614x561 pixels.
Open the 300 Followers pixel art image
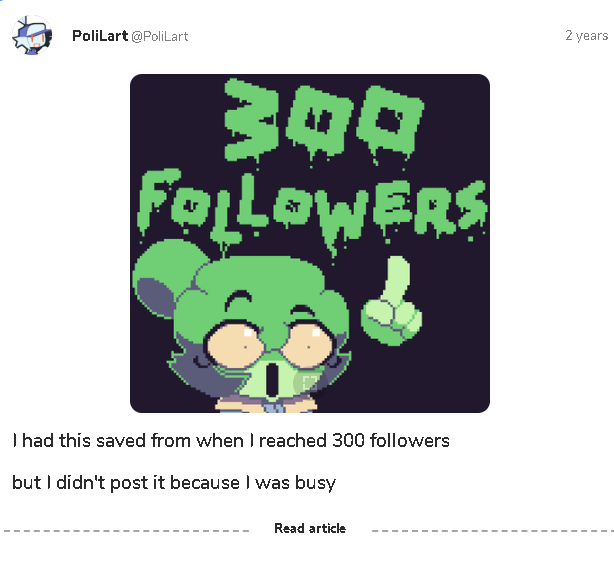pyautogui.click(x=309, y=243)
